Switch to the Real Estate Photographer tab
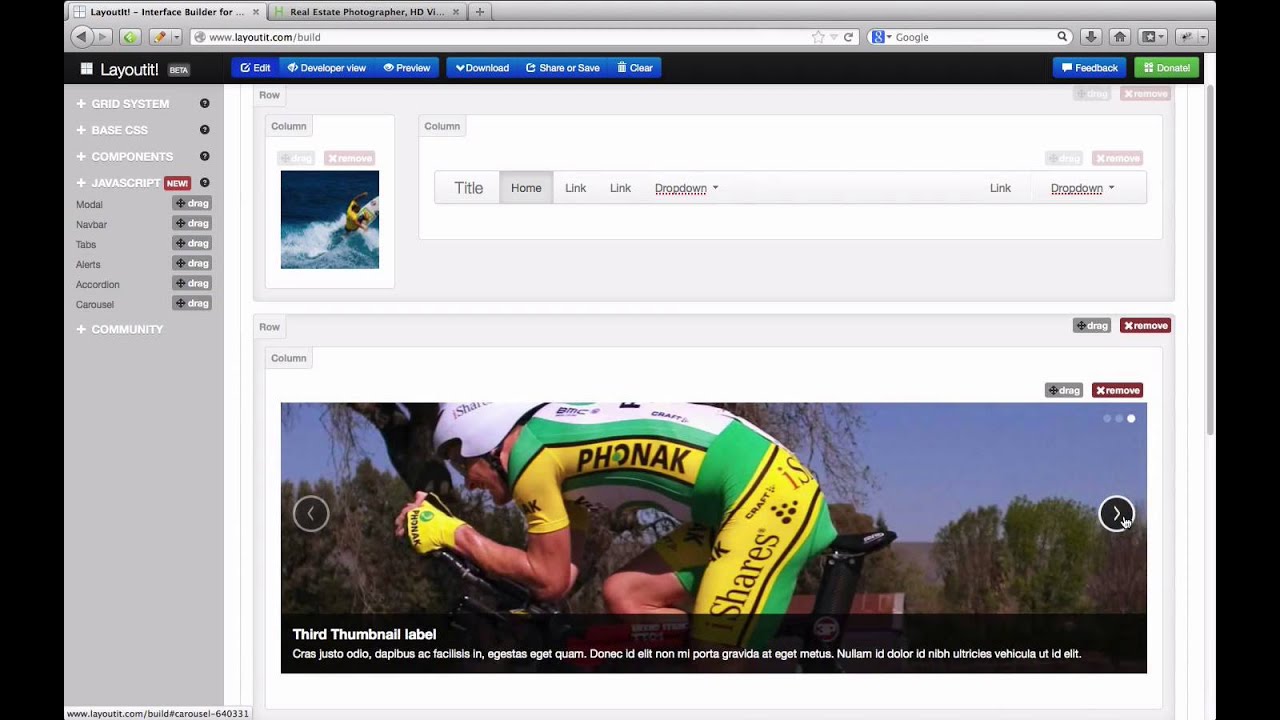This screenshot has width=1280, height=720. click(368, 12)
